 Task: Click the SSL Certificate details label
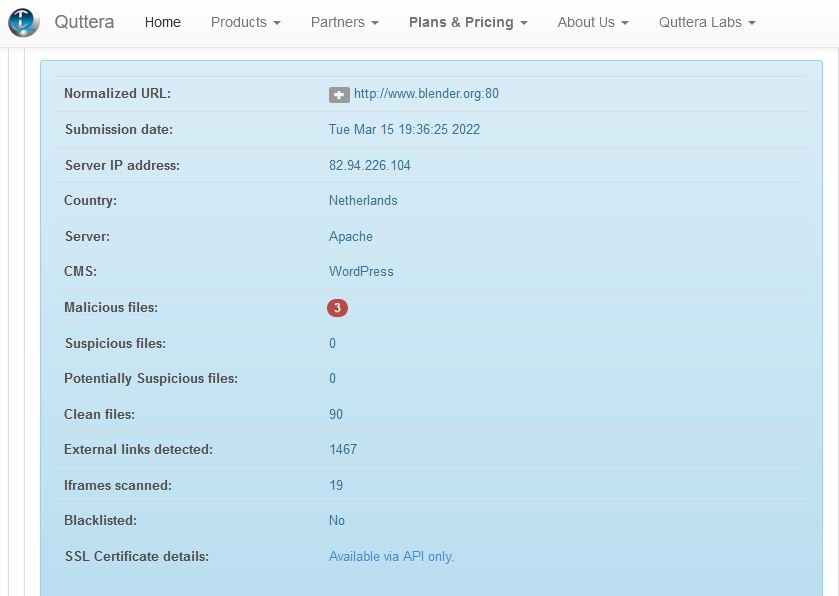click(137, 556)
